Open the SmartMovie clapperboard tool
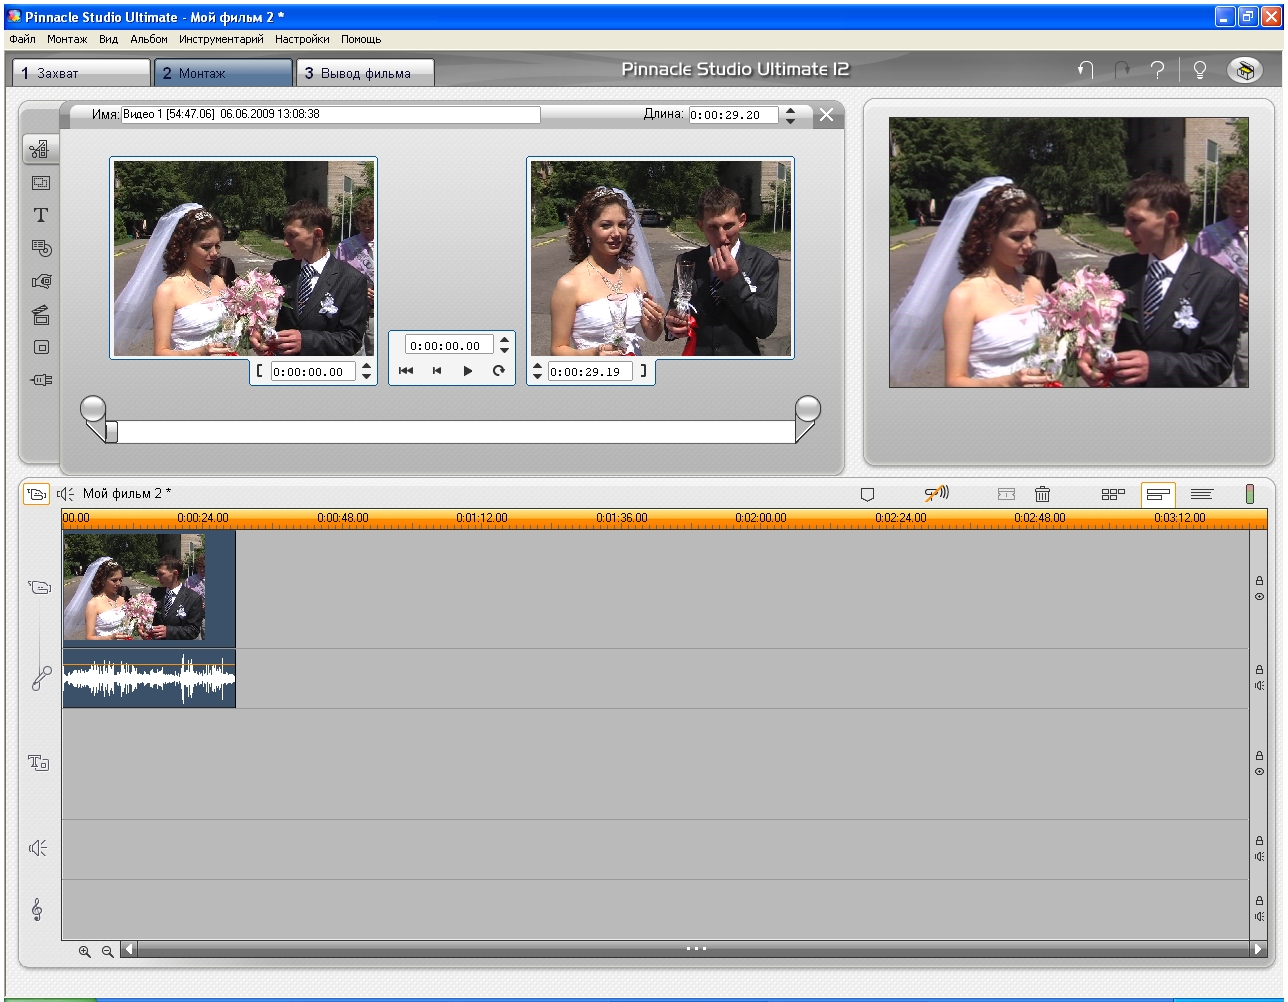 41,315
